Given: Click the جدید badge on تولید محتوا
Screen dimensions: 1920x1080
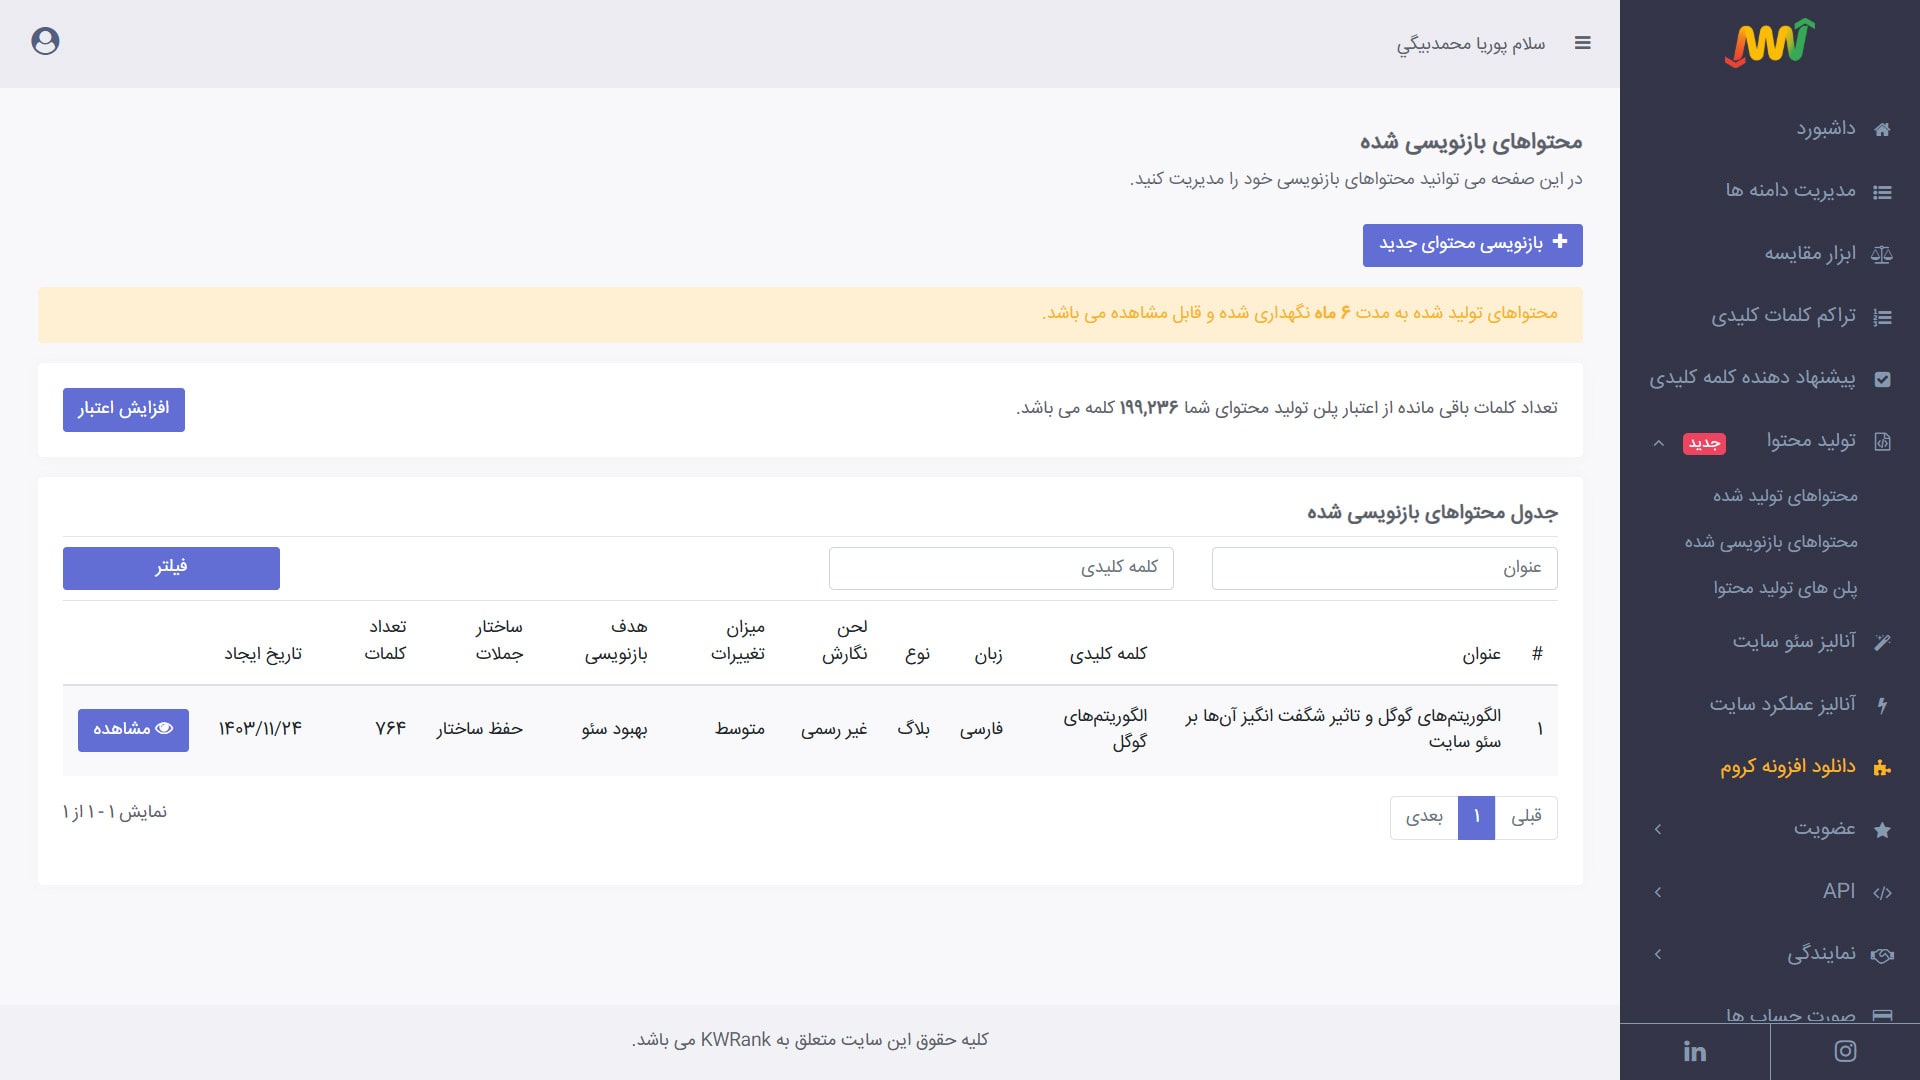Looking at the screenshot, I should coord(1704,443).
